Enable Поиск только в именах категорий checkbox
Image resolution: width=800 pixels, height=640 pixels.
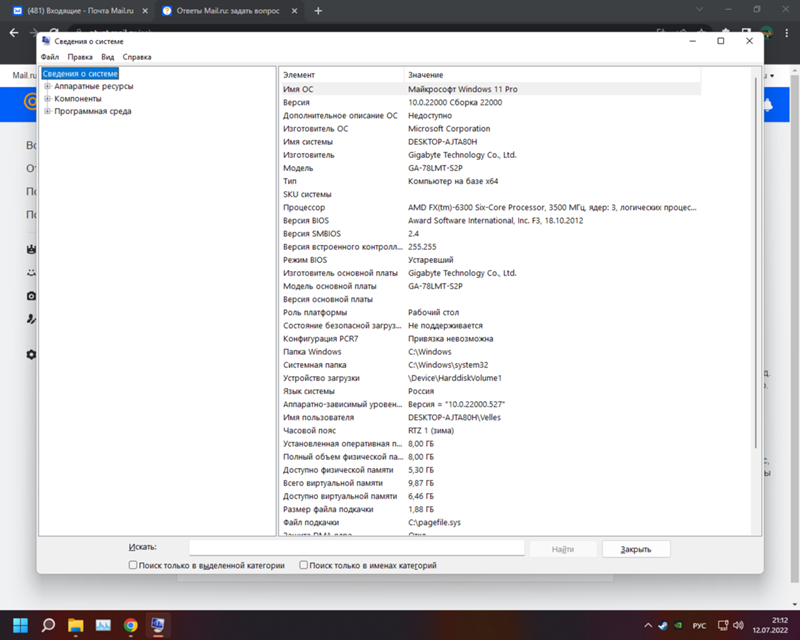coord(304,565)
